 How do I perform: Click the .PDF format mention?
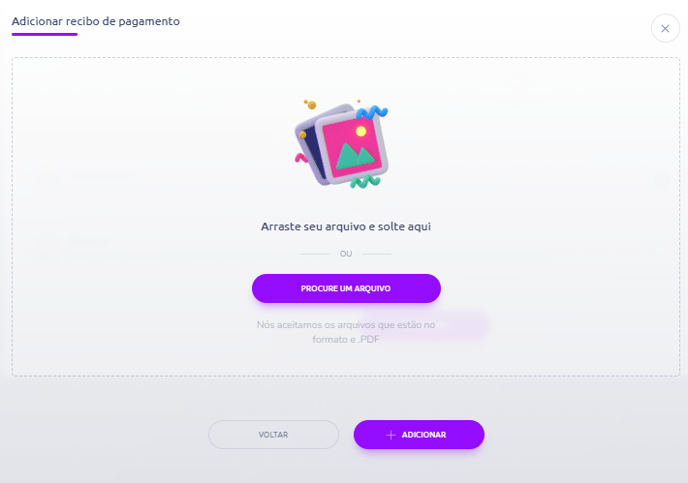pyautogui.click(x=369, y=340)
